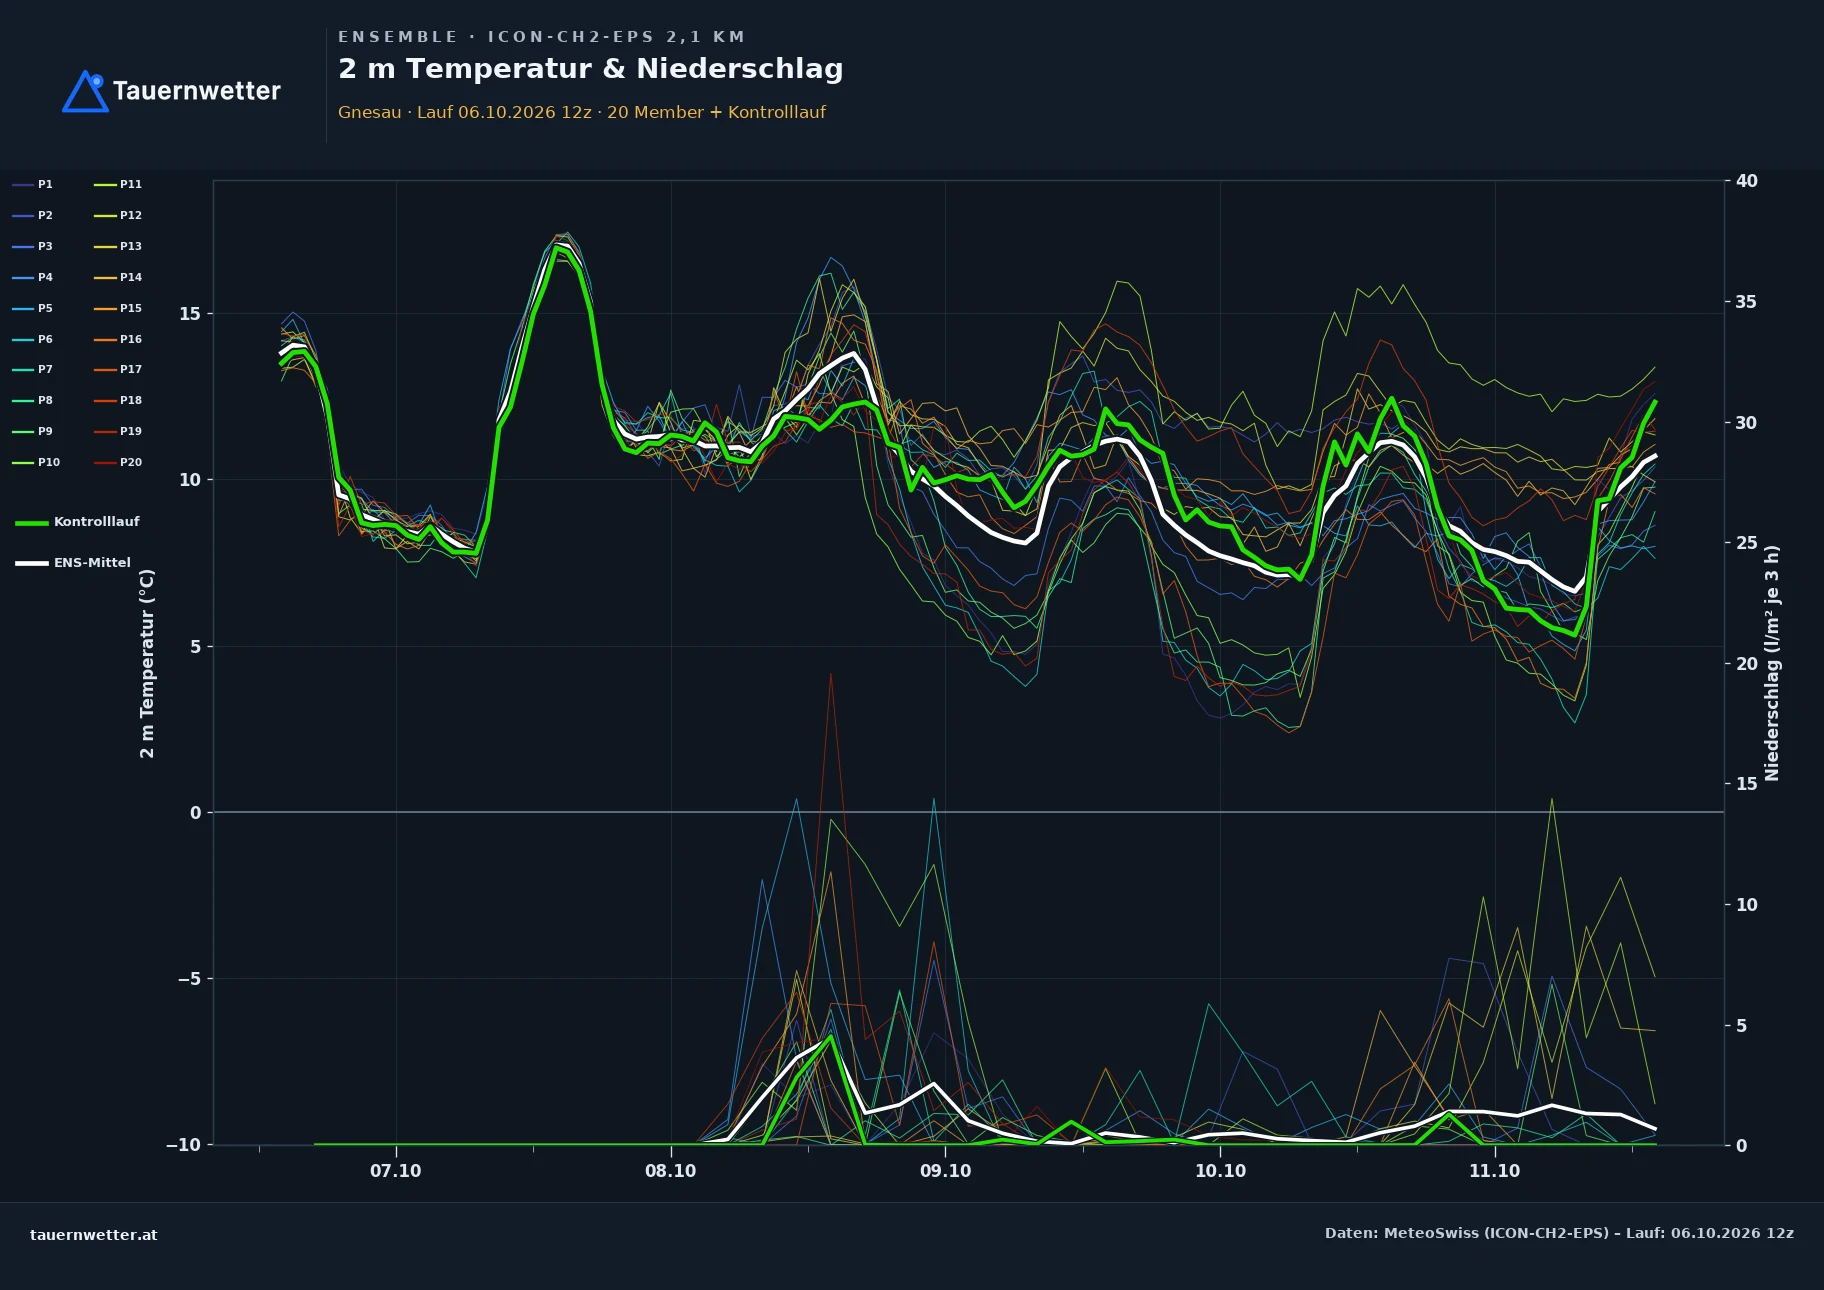1824x1290 pixels.
Task: Click the 08.10 date label
Action: pyautogui.click(x=670, y=1171)
